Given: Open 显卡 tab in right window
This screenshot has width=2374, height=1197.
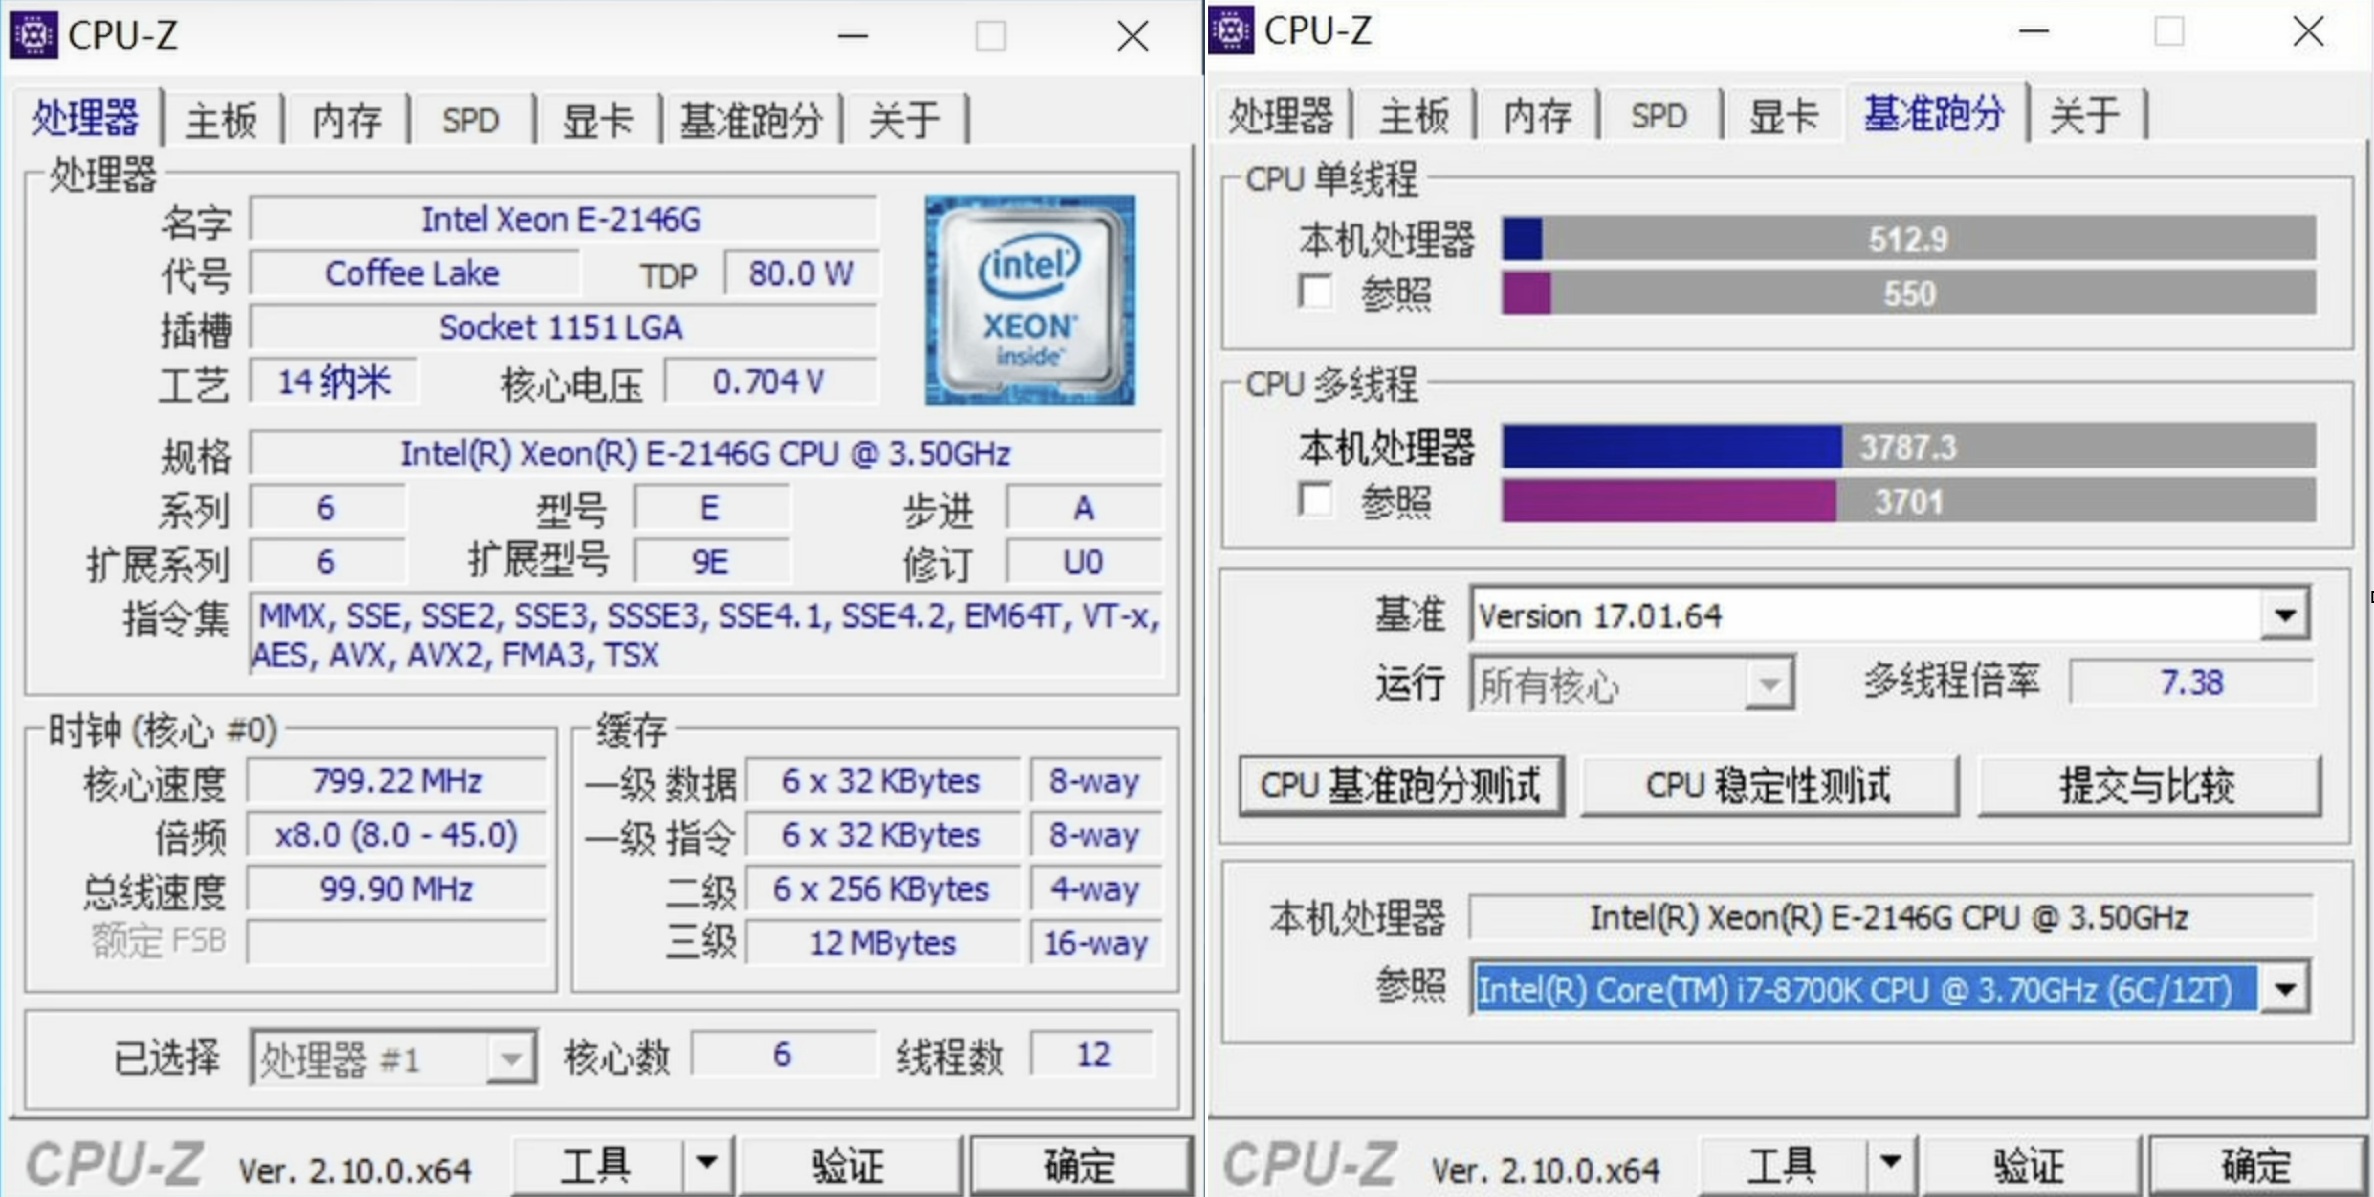Looking at the screenshot, I should pos(1783,116).
